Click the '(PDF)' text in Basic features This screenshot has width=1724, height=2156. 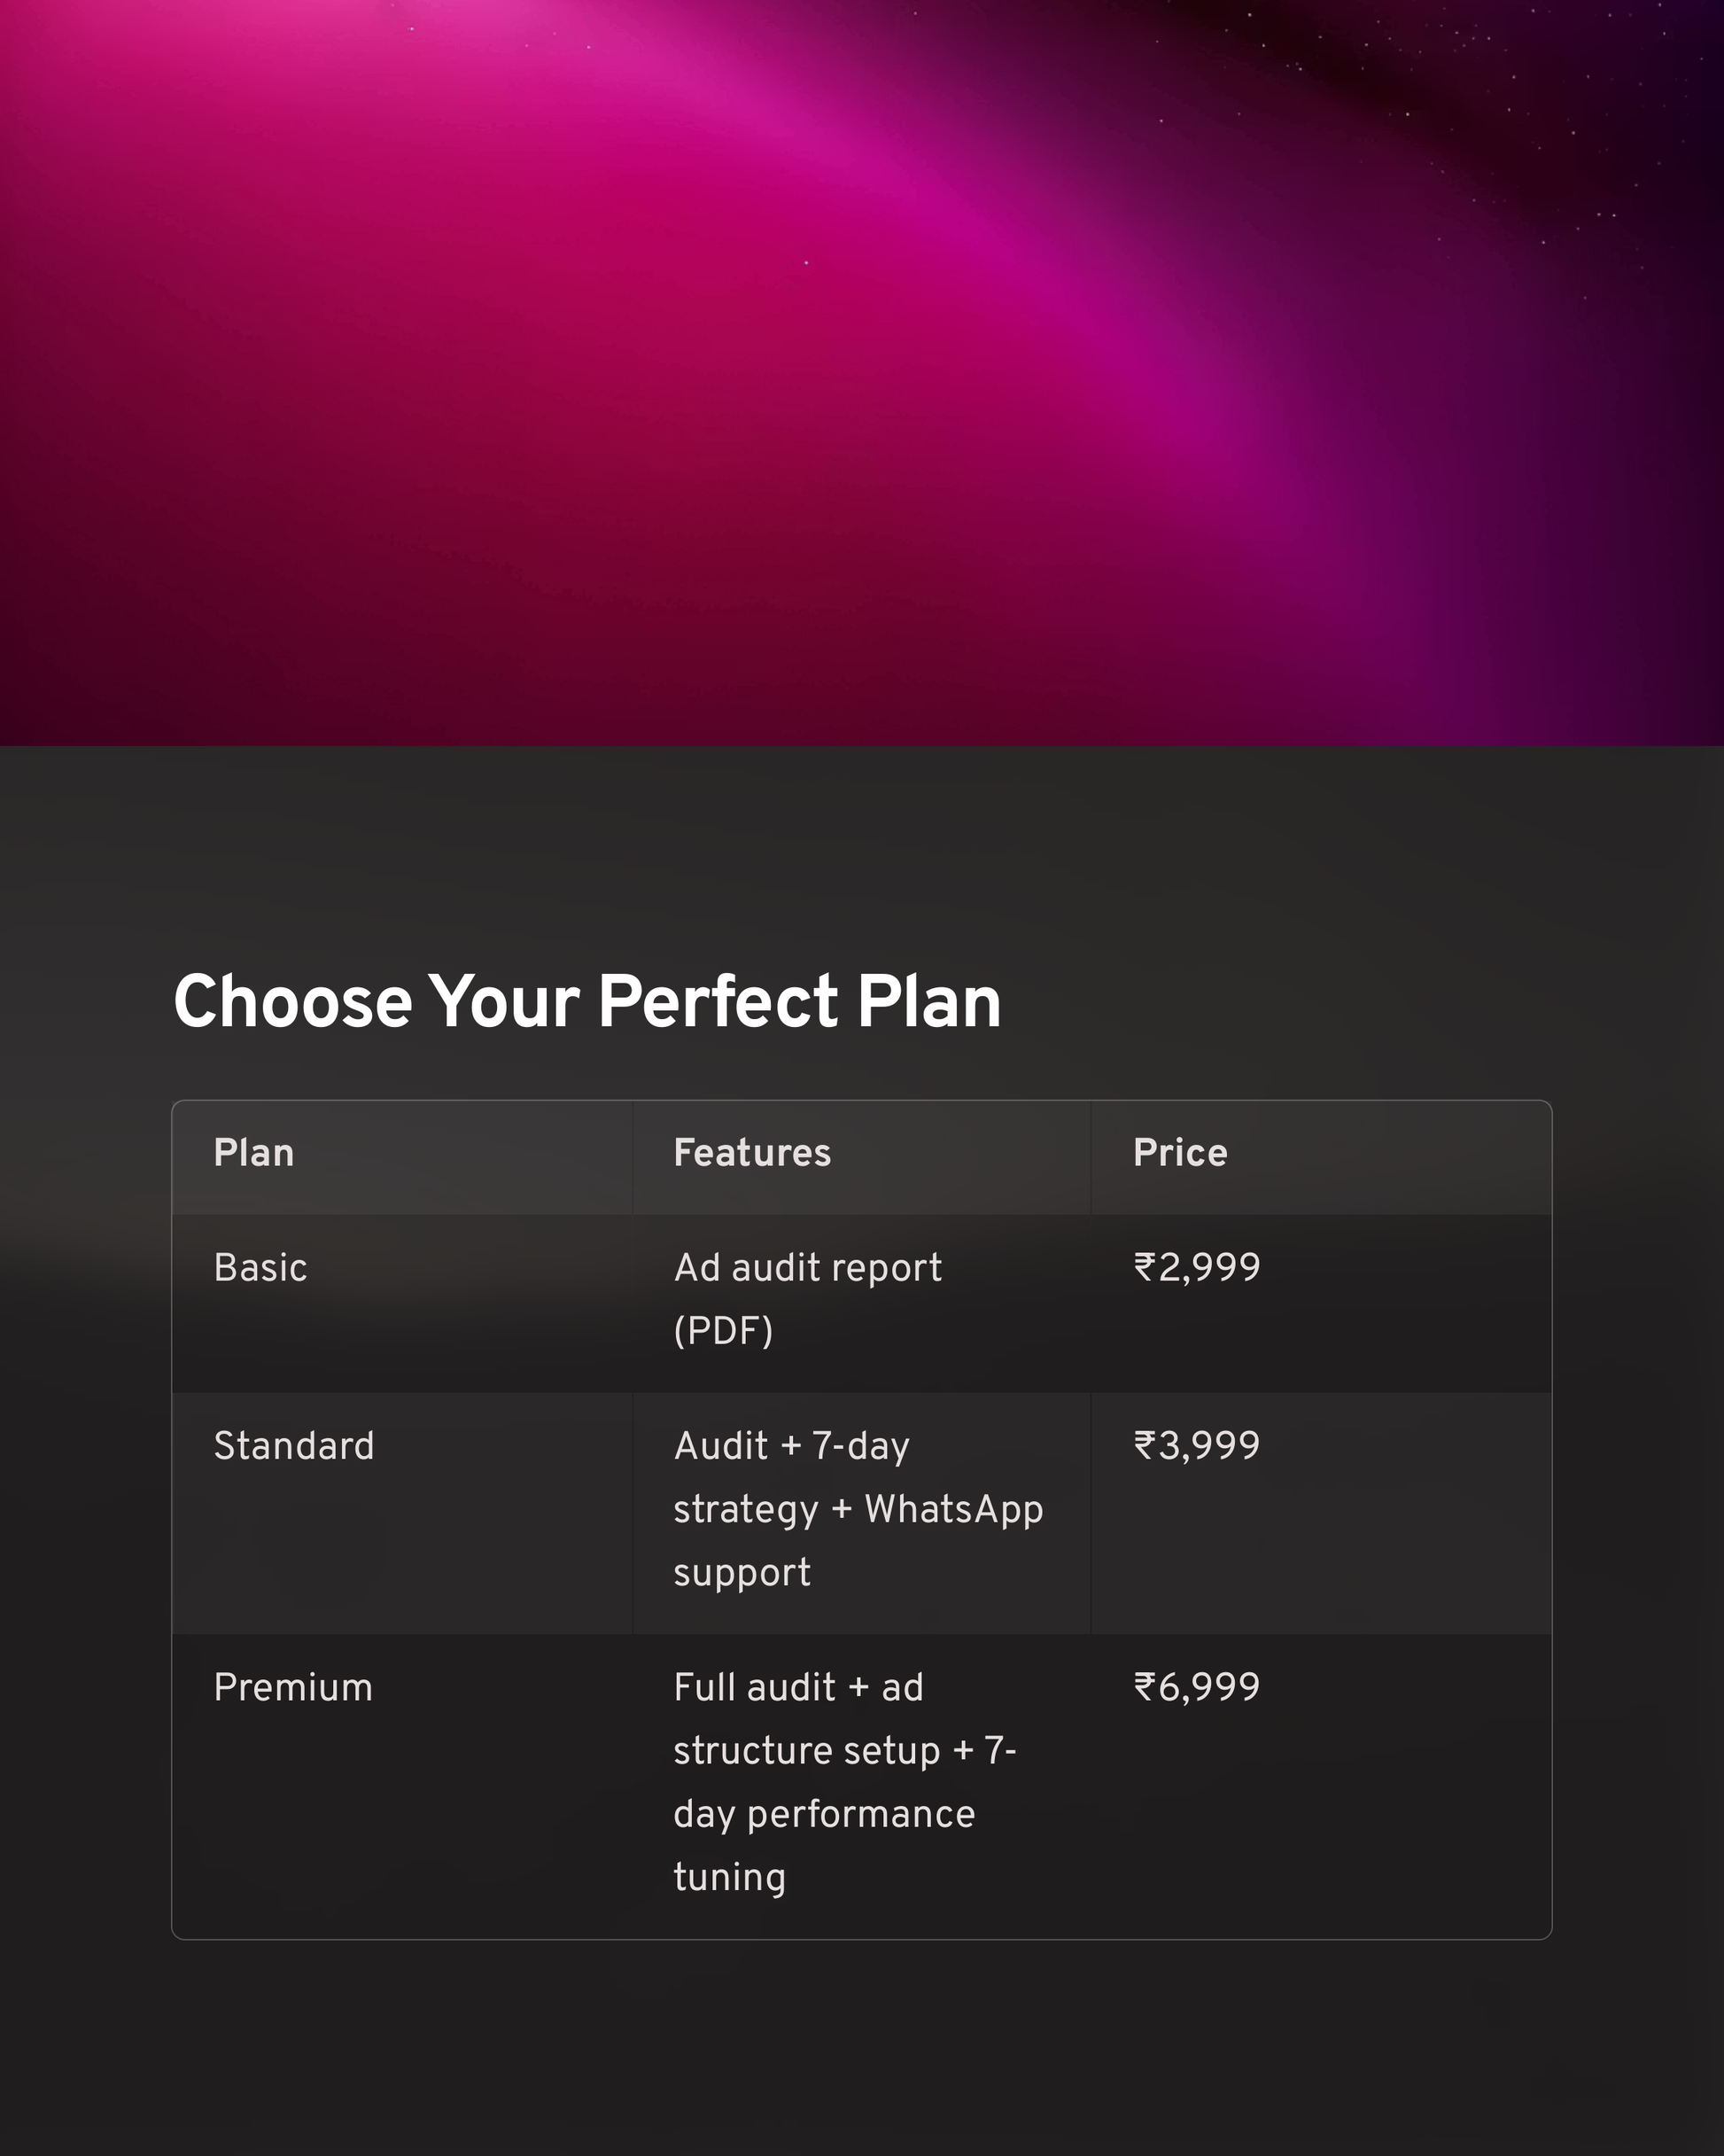pos(723,1331)
